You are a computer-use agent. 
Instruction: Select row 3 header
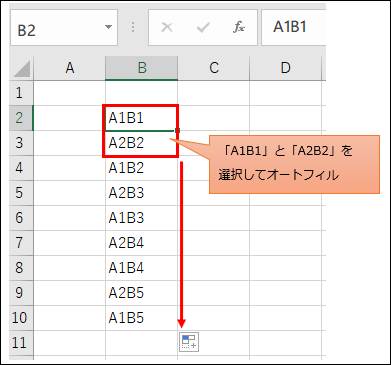22,143
